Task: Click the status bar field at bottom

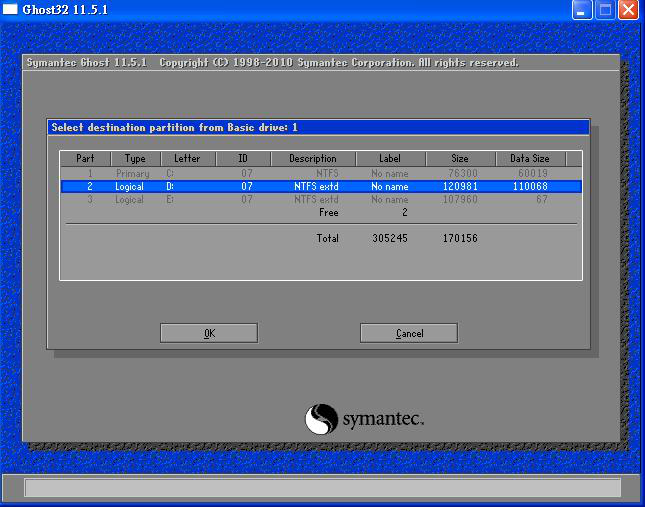Action: point(322,487)
